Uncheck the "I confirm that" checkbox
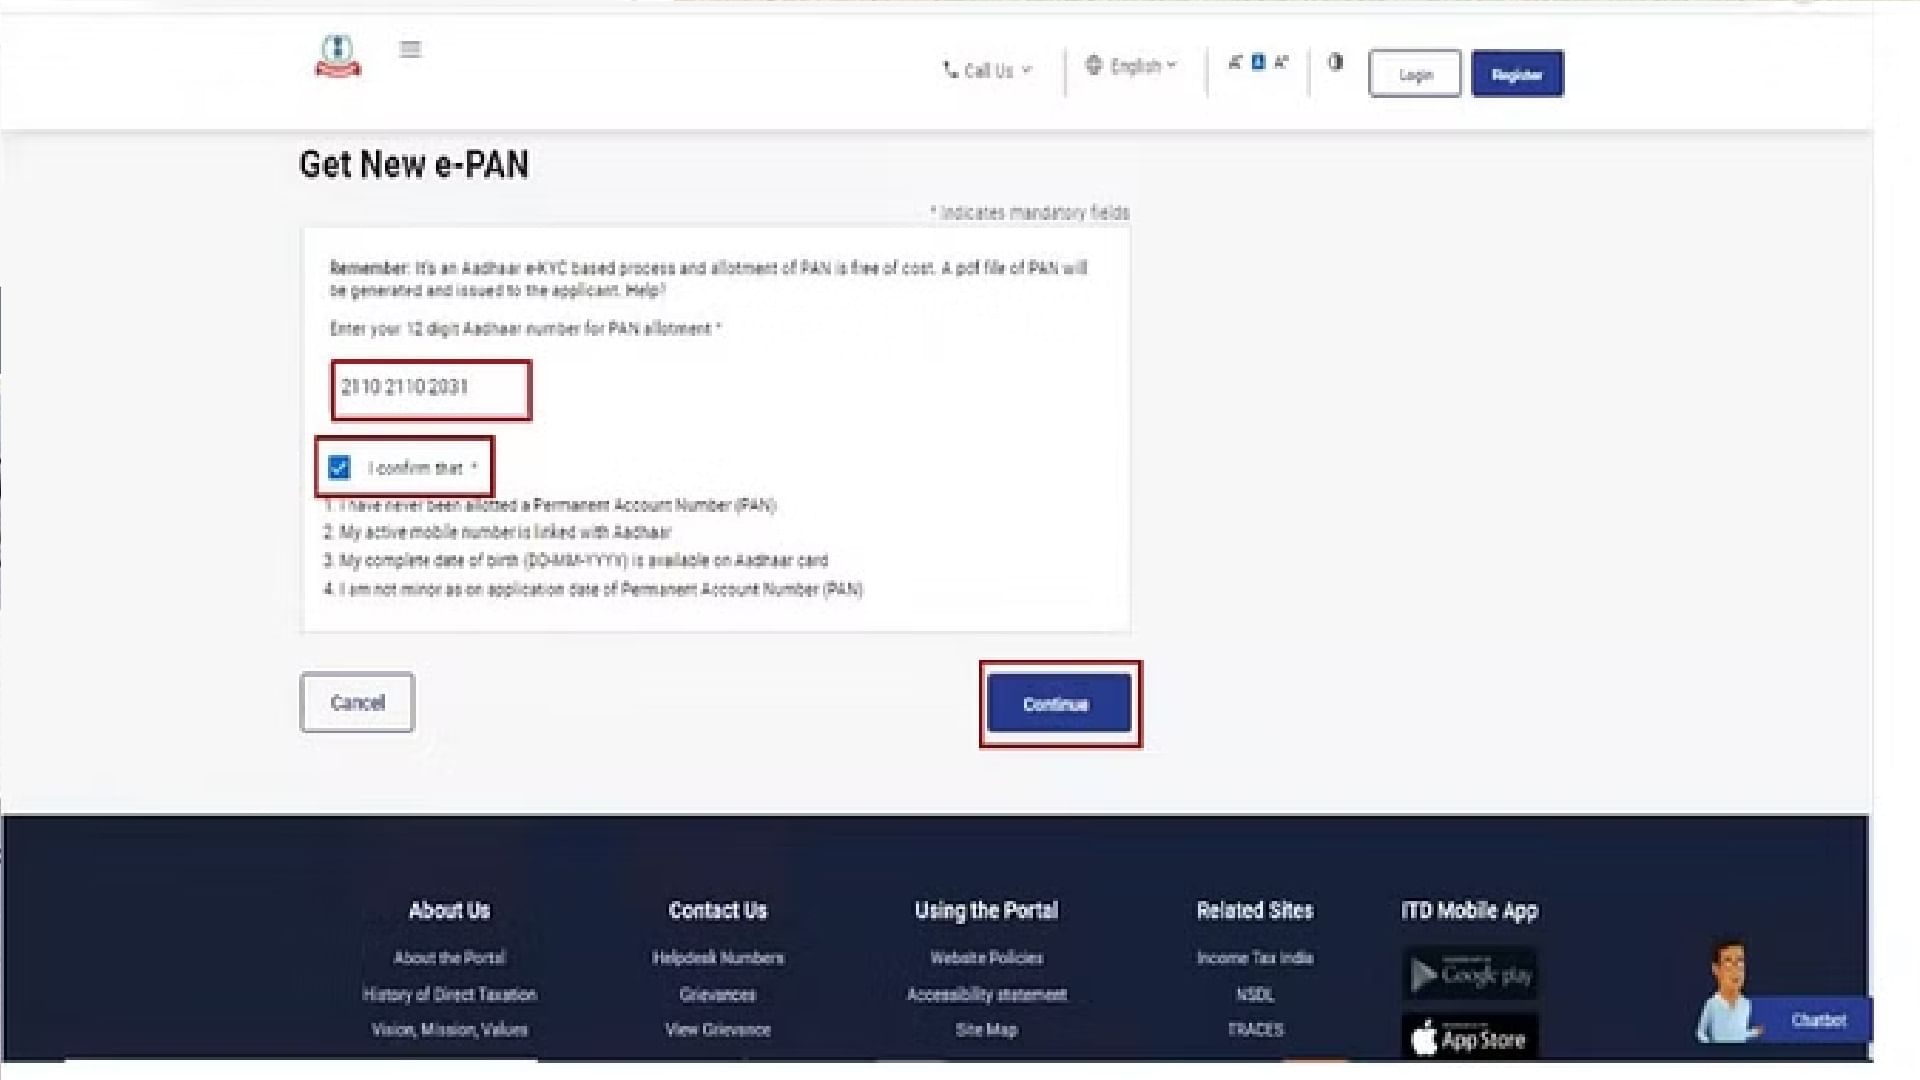 coord(340,464)
